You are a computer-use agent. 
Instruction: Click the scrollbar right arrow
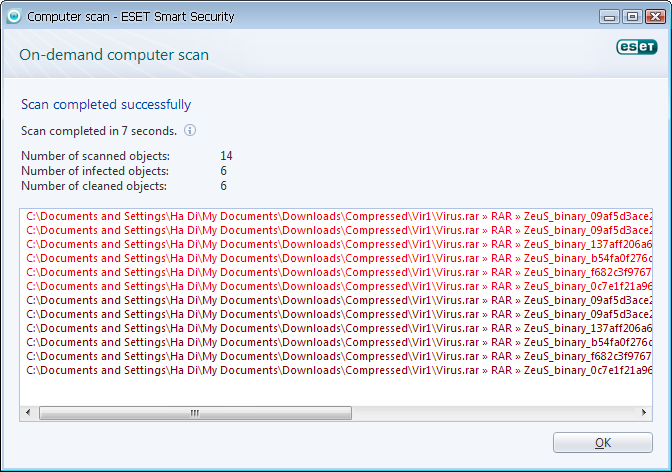pyautogui.click(x=644, y=413)
